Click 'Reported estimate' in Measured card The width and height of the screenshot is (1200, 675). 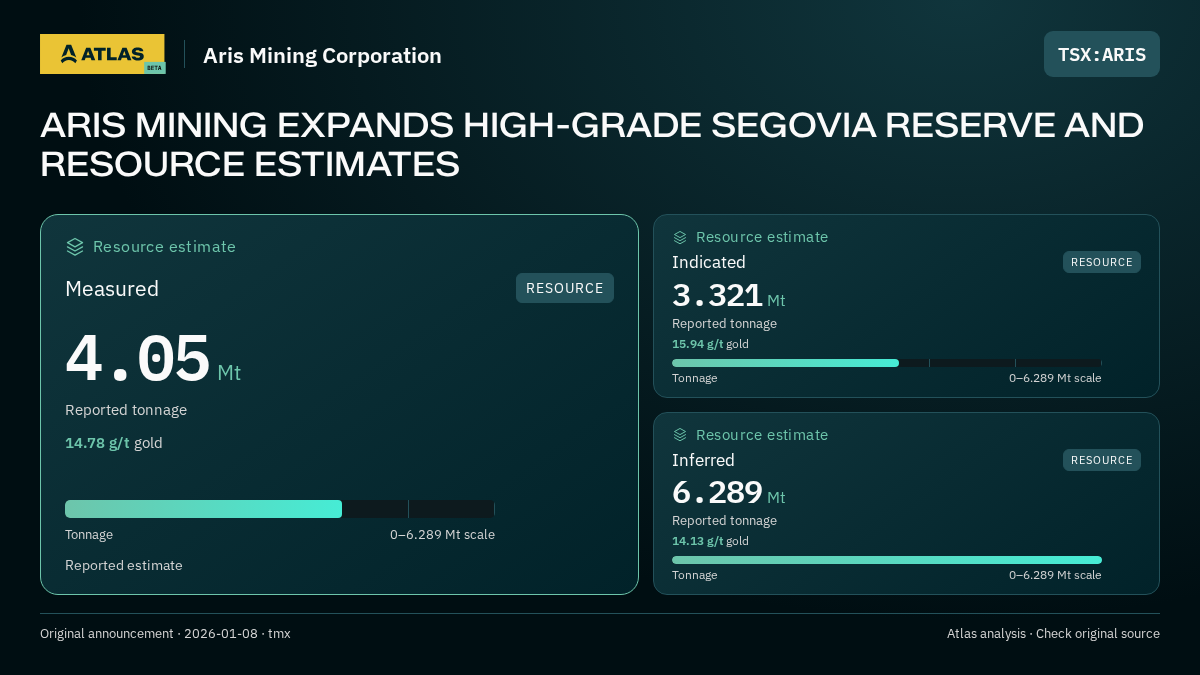click(124, 565)
